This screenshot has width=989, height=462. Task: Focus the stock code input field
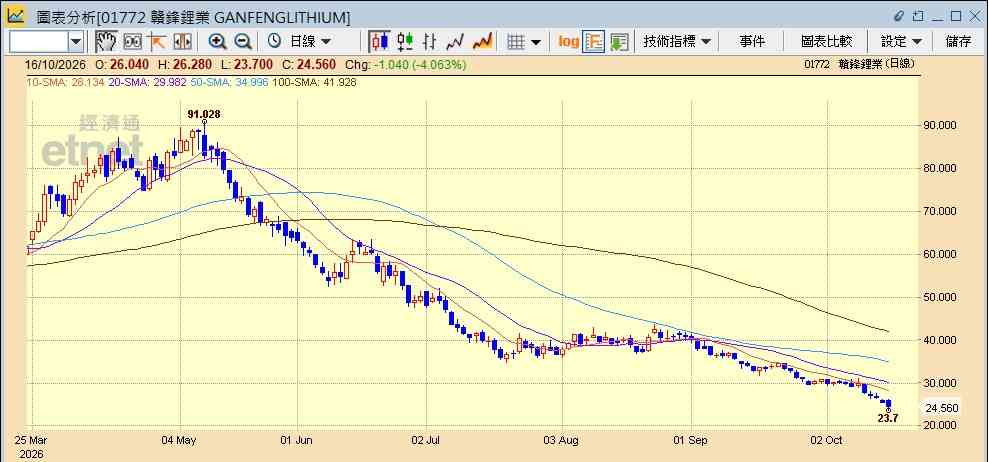click(x=38, y=42)
